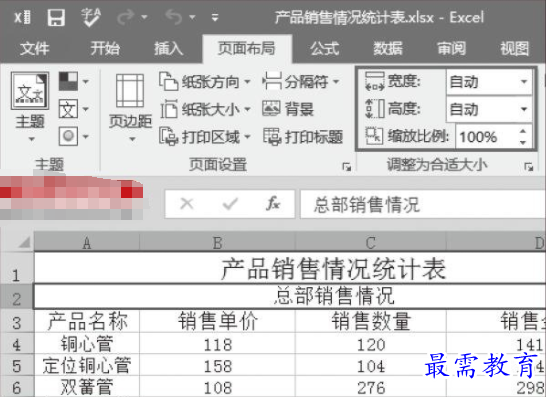Save the workbook with the floppy icon
Screen dimensions: 546x397
coord(56,17)
